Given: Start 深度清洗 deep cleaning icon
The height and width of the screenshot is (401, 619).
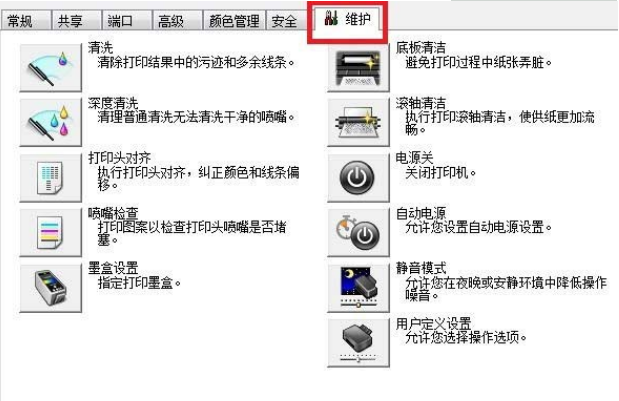Looking at the screenshot, I should pos(51,123).
